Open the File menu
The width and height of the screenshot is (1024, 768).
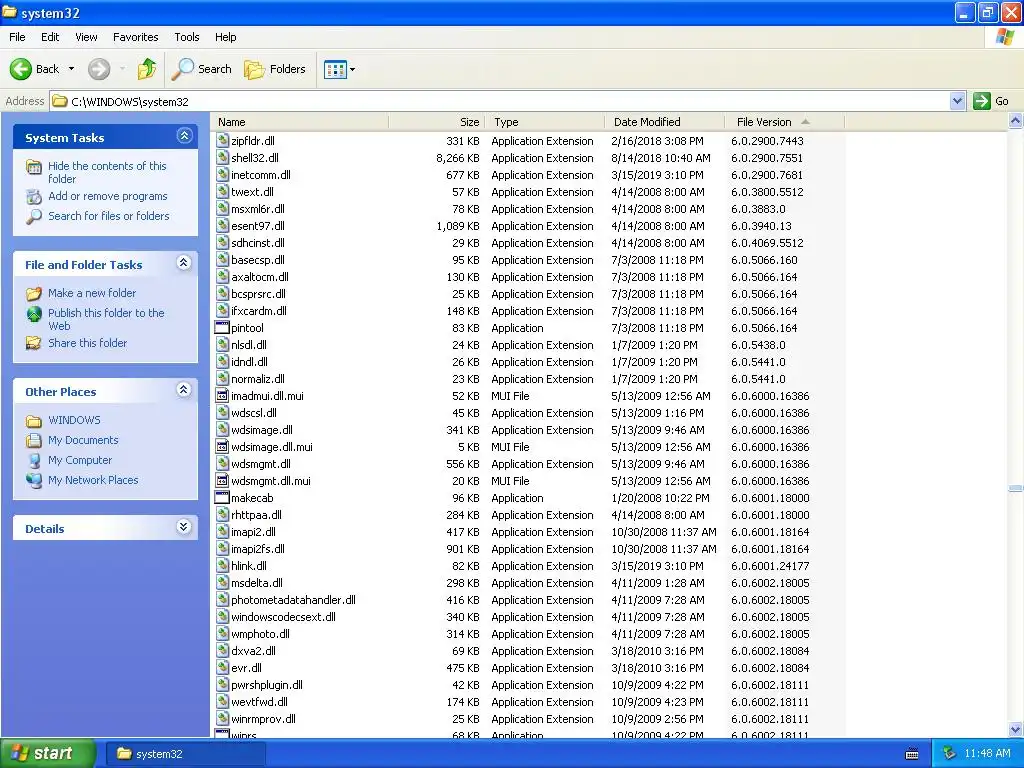click(18, 37)
